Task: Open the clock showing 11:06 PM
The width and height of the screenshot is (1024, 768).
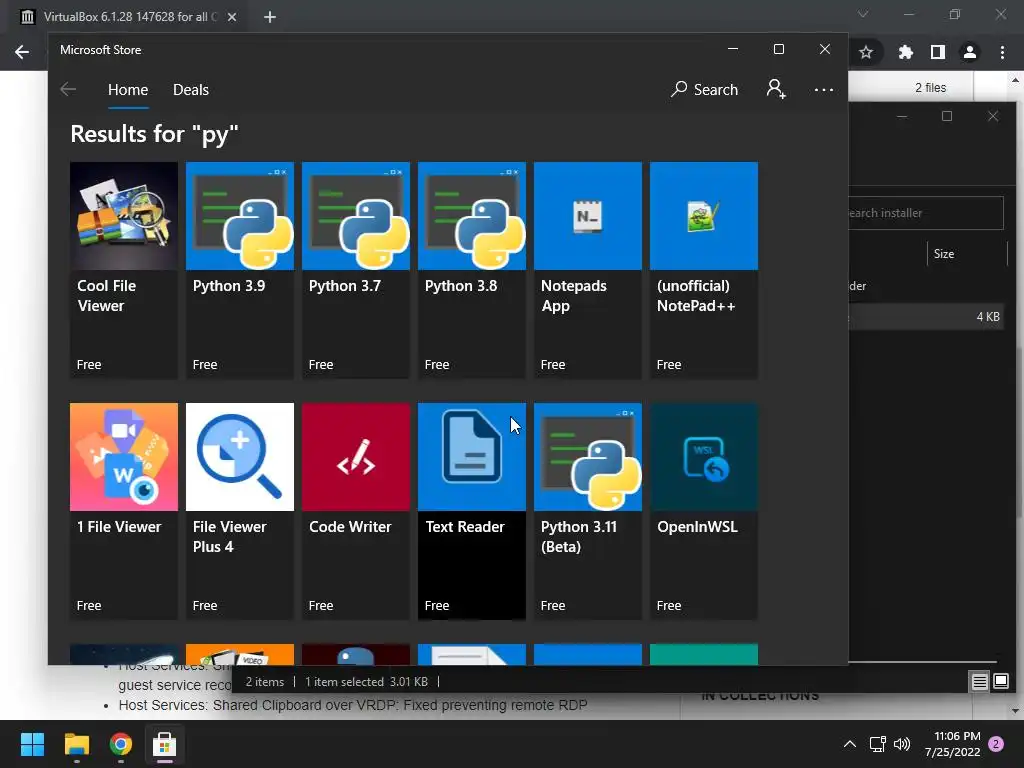Action: pos(952,744)
